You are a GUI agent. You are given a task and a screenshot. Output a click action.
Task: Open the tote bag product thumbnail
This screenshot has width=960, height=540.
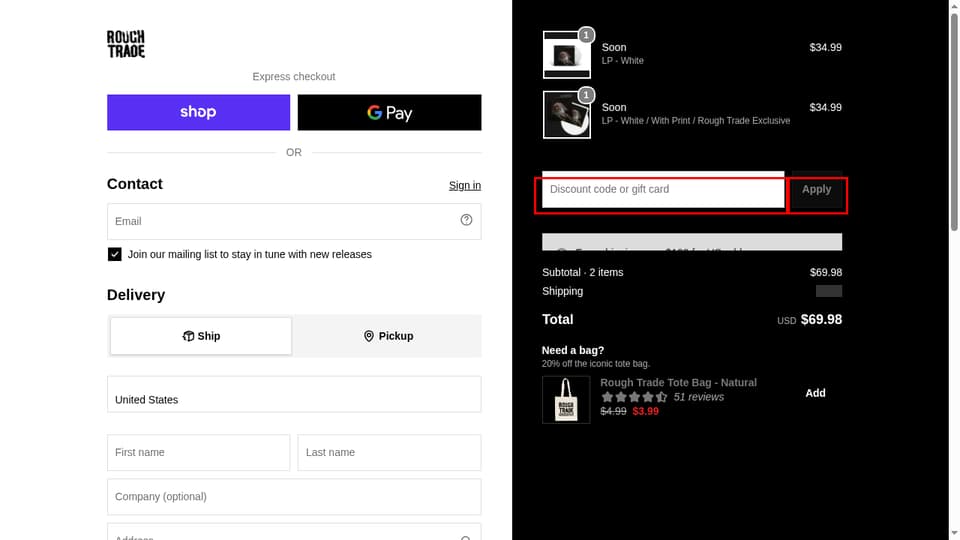[x=566, y=399]
